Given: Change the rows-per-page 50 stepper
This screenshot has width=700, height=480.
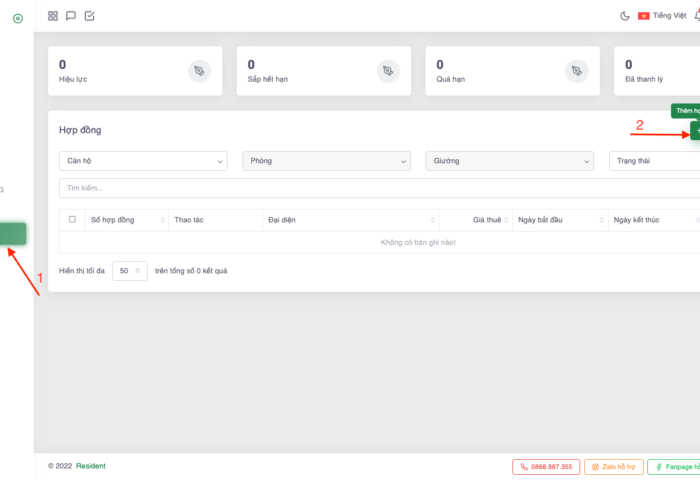Looking at the screenshot, I should coord(130,271).
